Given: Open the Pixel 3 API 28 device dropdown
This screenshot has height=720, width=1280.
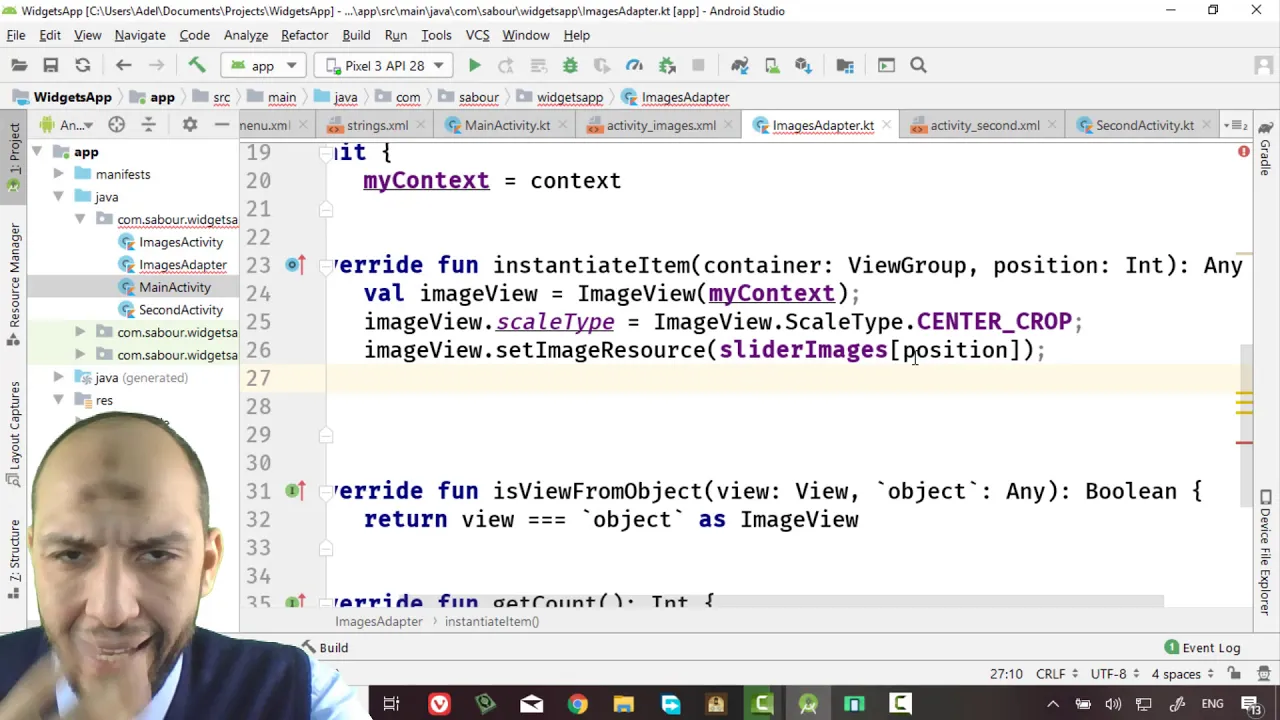Looking at the screenshot, I should (385, 66).
